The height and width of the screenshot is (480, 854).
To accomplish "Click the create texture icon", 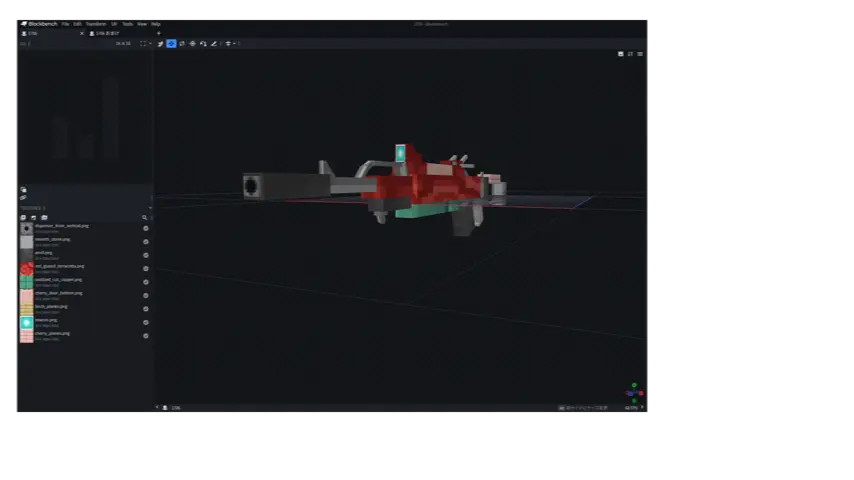I will [33, 217].
